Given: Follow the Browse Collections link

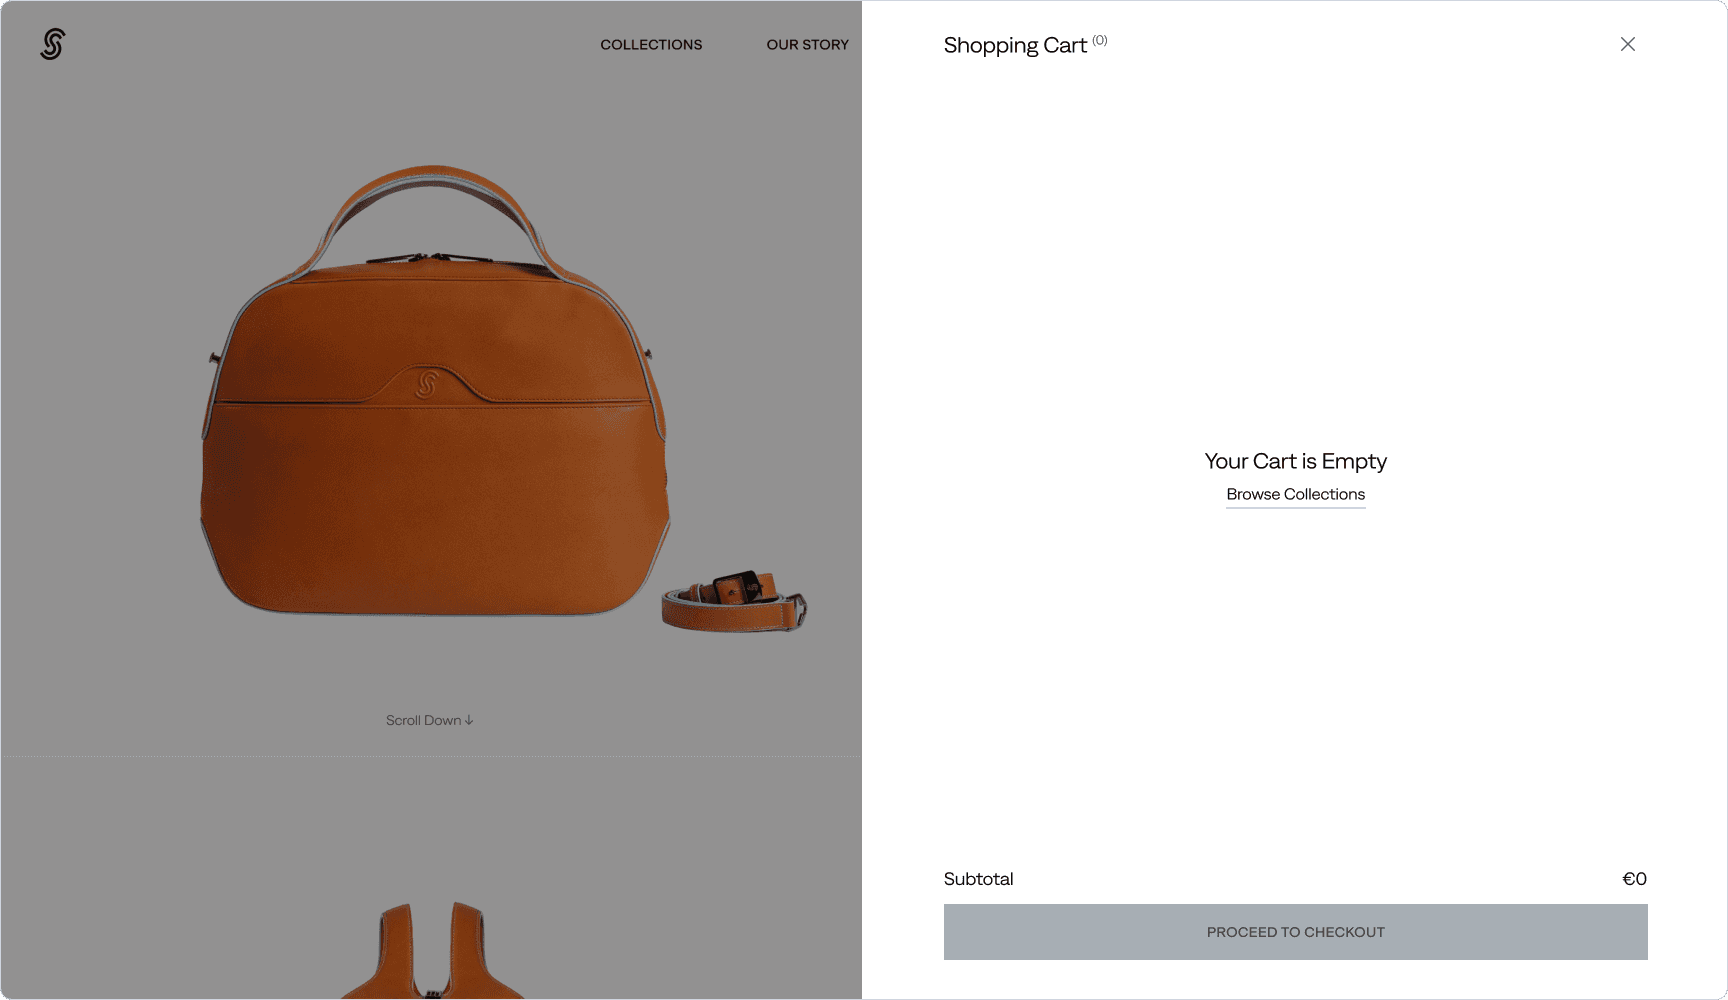Looking at the screenshot, I should click(1296, 495).
